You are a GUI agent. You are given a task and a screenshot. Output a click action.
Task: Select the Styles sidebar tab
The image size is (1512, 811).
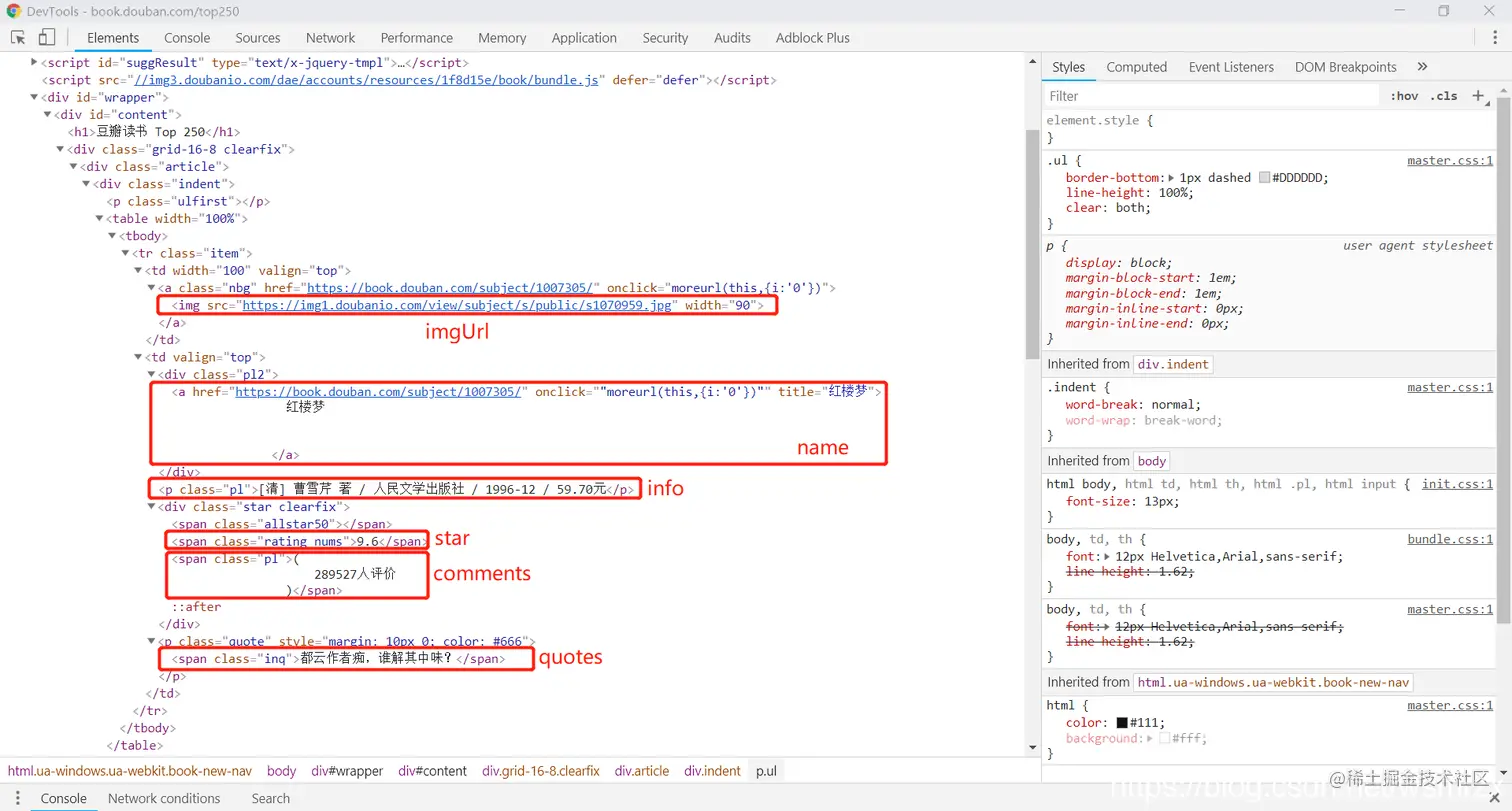pyautogui.click(x=1069, y=67)
